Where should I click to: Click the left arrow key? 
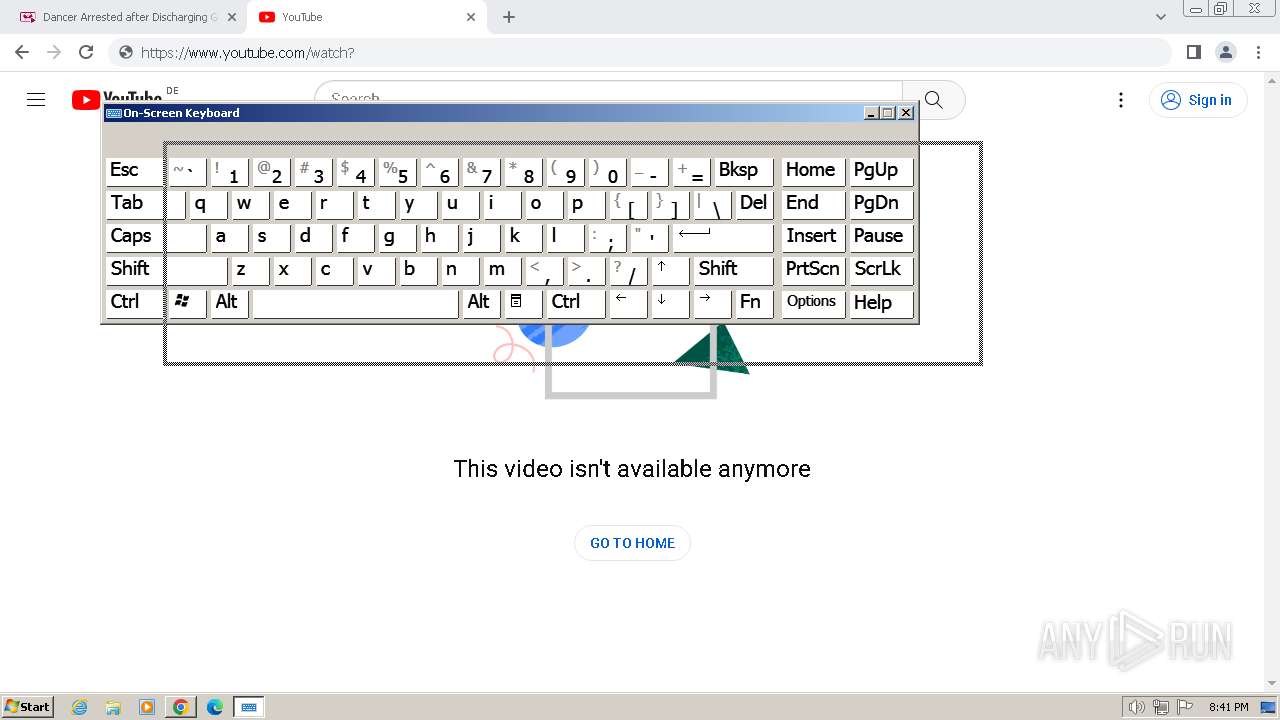(628, 303)
